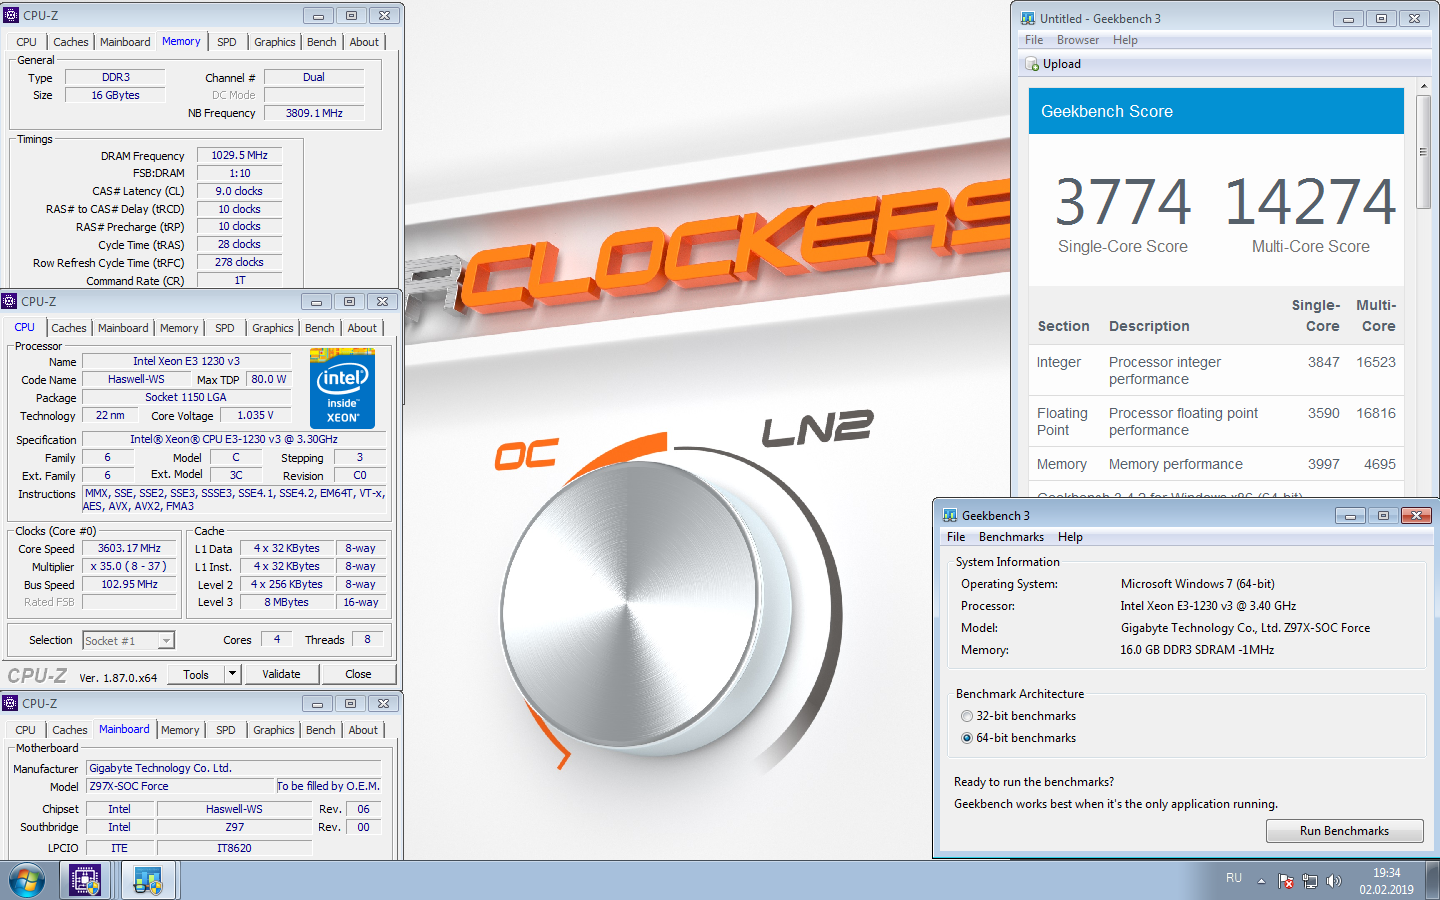Click the multiplier value x 35.0 (8 - 37)

click(x=129, y=566)
